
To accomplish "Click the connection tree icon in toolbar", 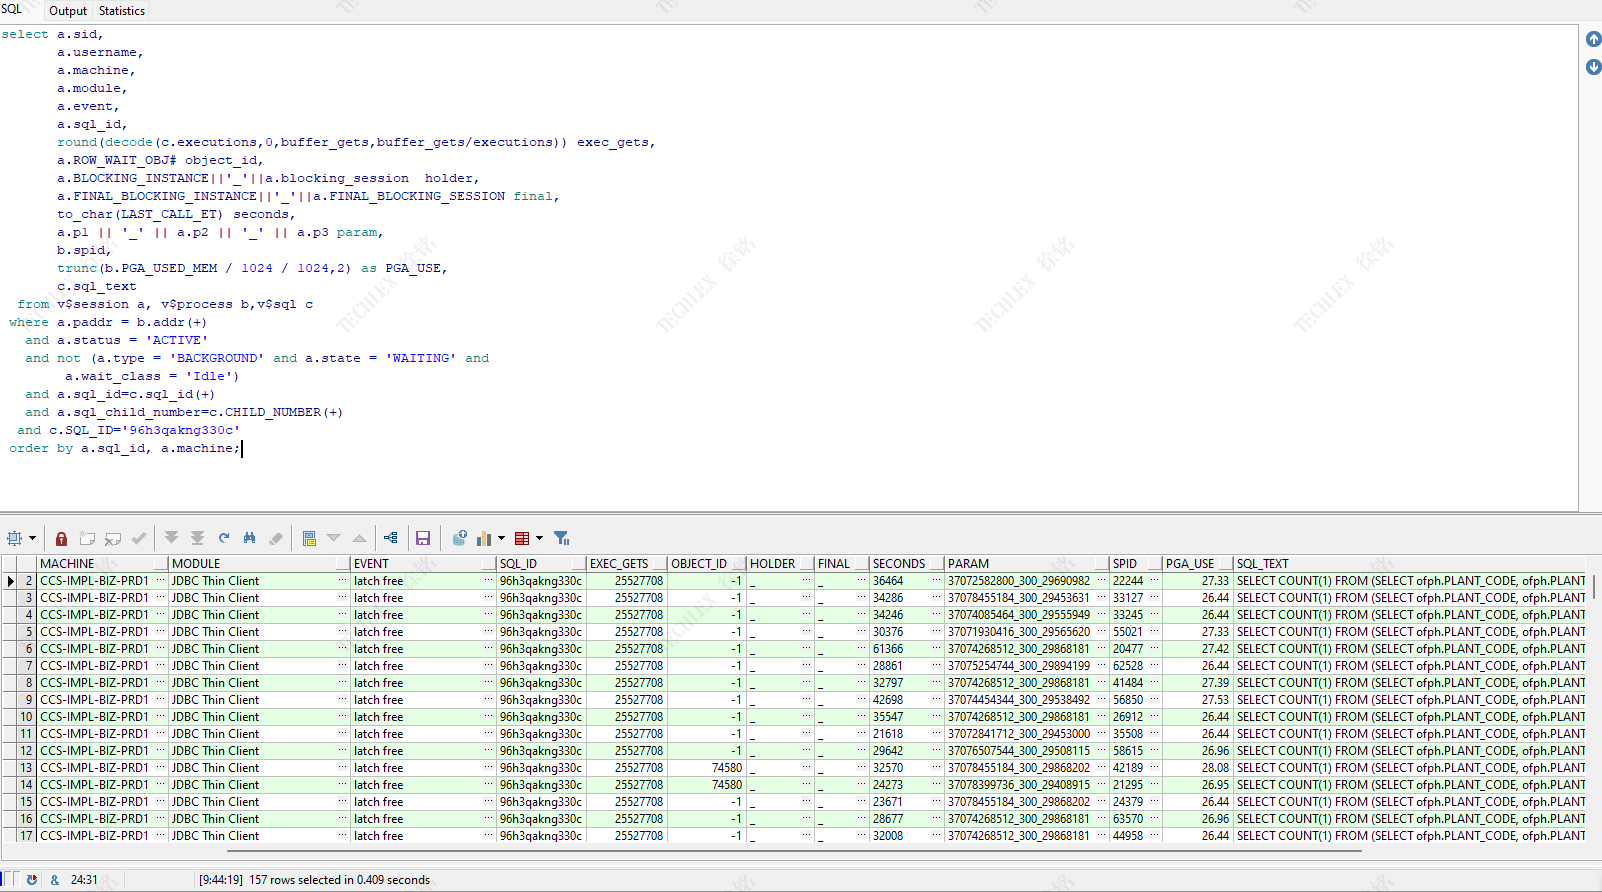I will coord(390,538).
